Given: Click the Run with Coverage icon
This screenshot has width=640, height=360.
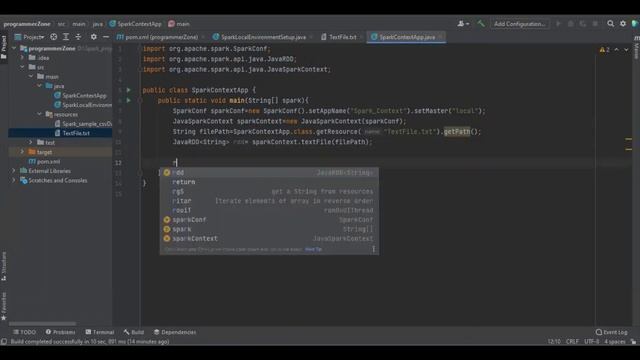Looking at the screenshot, I should coord(583,24).
